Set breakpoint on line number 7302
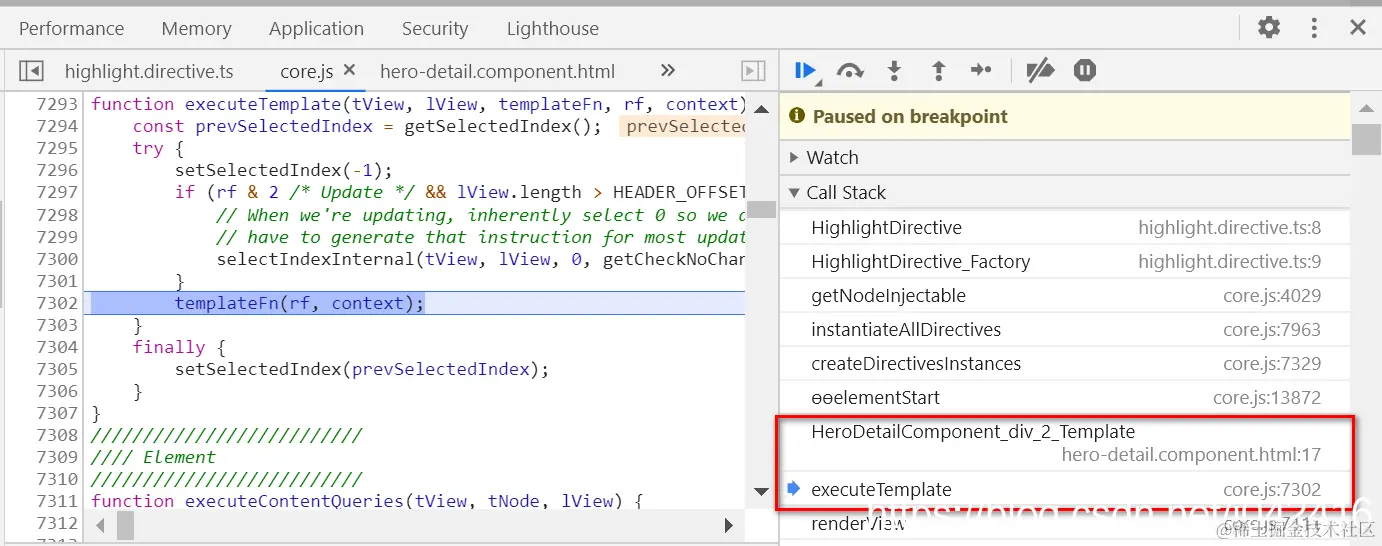 tap(56, 303)
